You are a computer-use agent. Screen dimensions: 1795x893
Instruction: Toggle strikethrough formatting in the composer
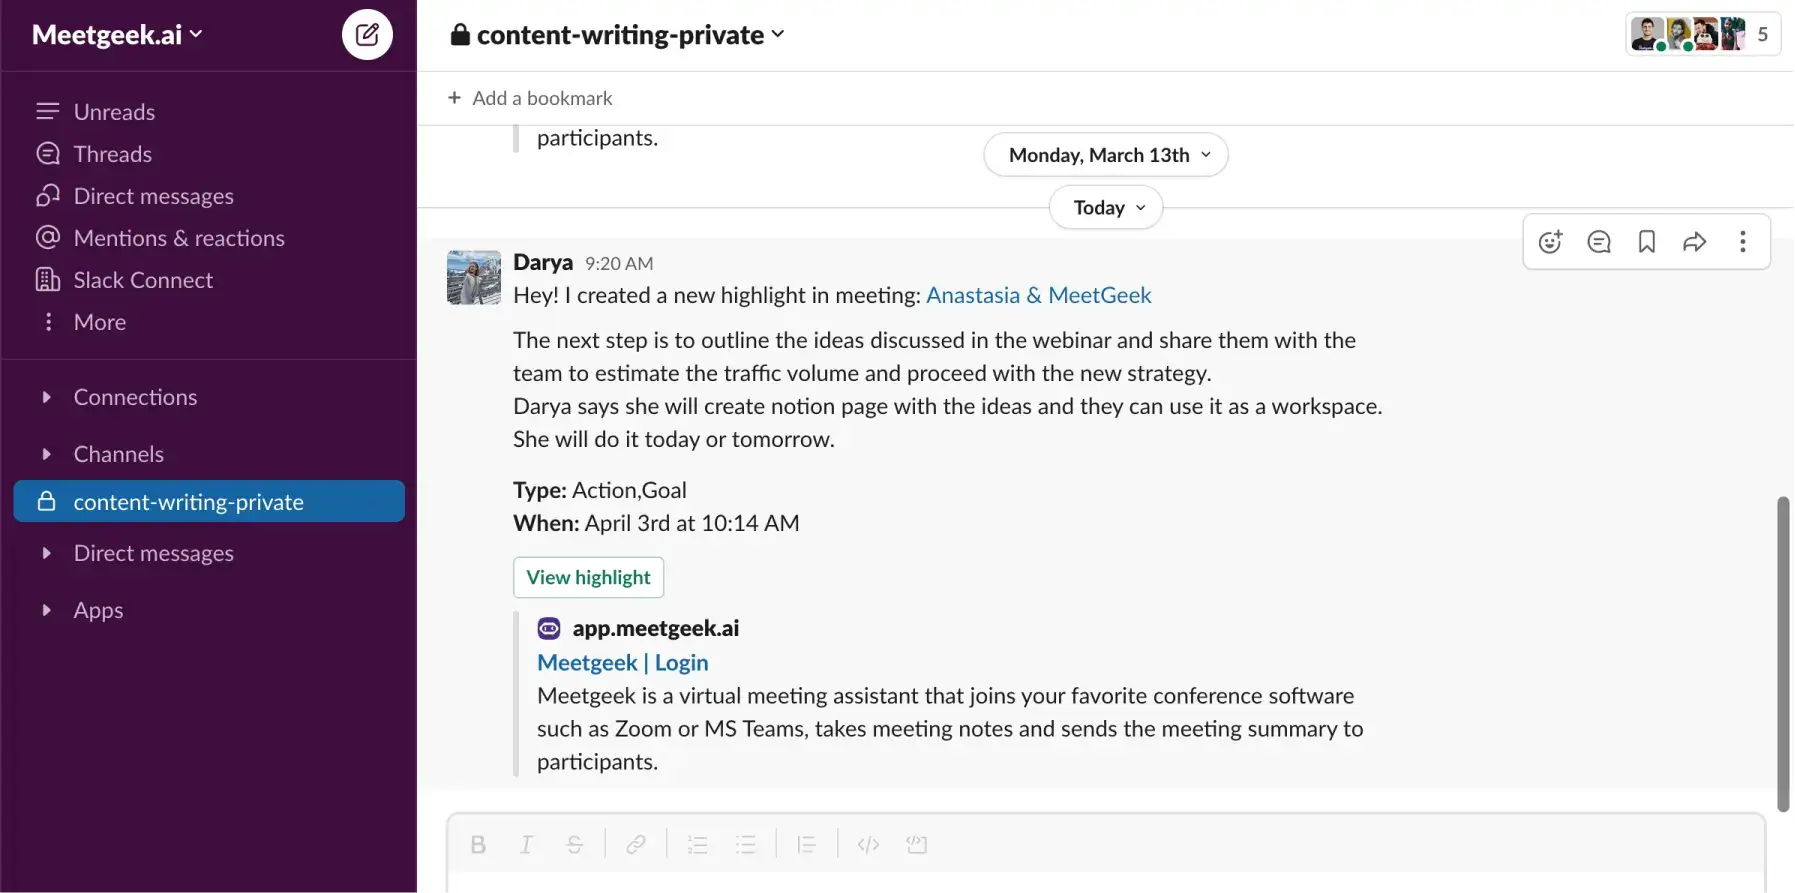pyautogui.click(x=574, y=844)
